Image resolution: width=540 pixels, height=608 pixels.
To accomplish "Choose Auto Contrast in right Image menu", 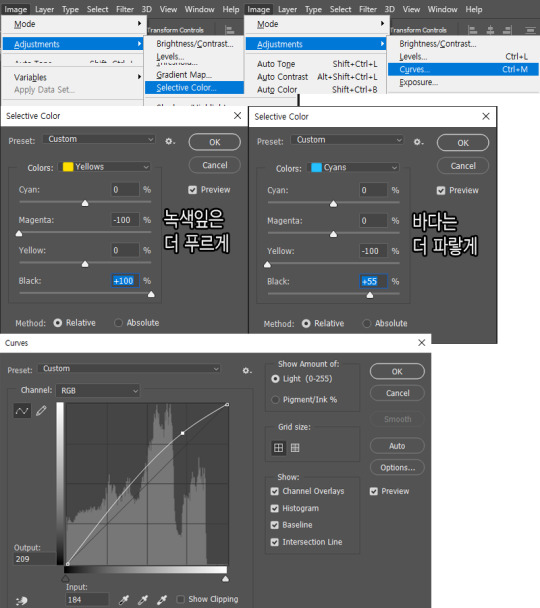I will pyautogui.click(x=317, y=77).
